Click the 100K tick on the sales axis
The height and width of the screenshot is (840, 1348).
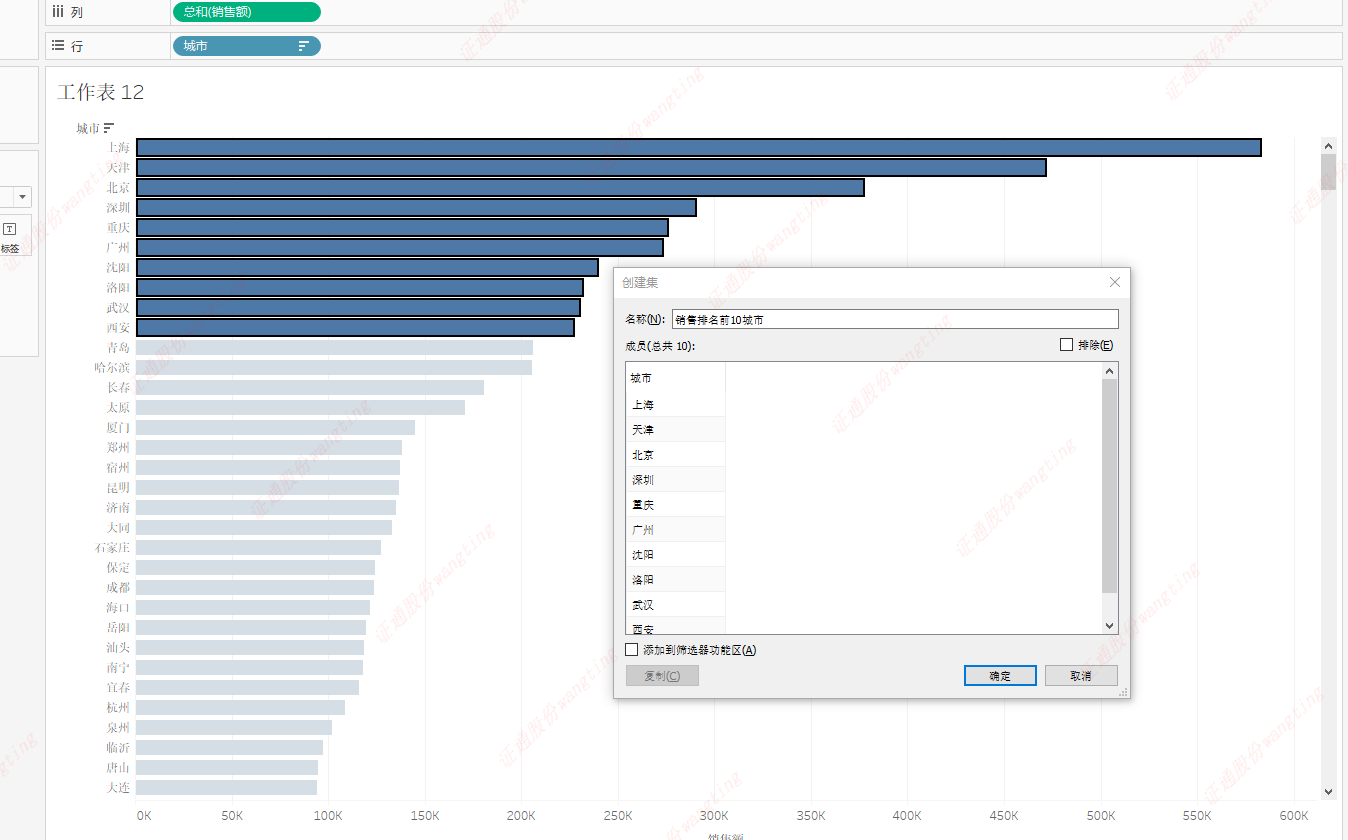point(328,815)
